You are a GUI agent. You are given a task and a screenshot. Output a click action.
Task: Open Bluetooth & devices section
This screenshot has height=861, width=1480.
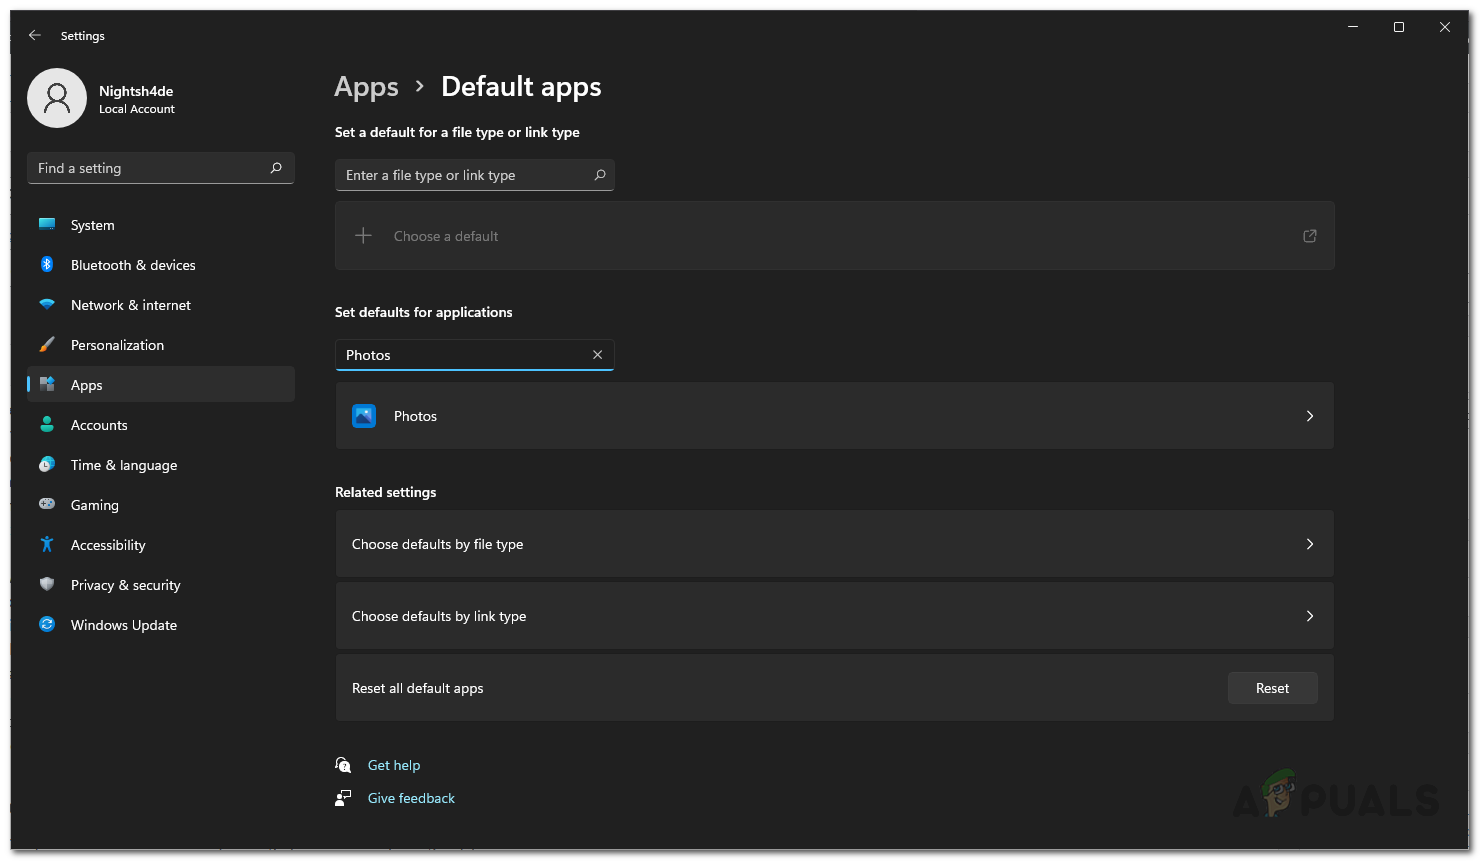133,265
